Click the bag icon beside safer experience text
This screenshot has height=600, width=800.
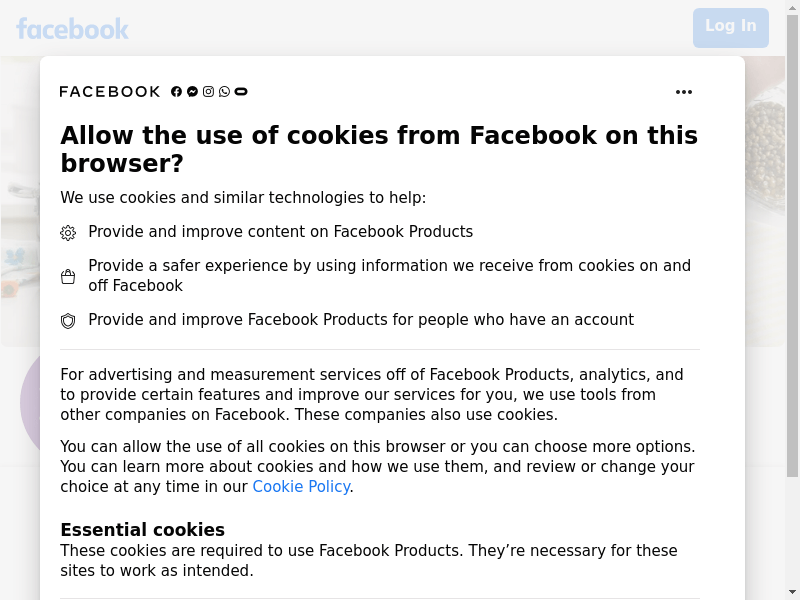(68, 277)
